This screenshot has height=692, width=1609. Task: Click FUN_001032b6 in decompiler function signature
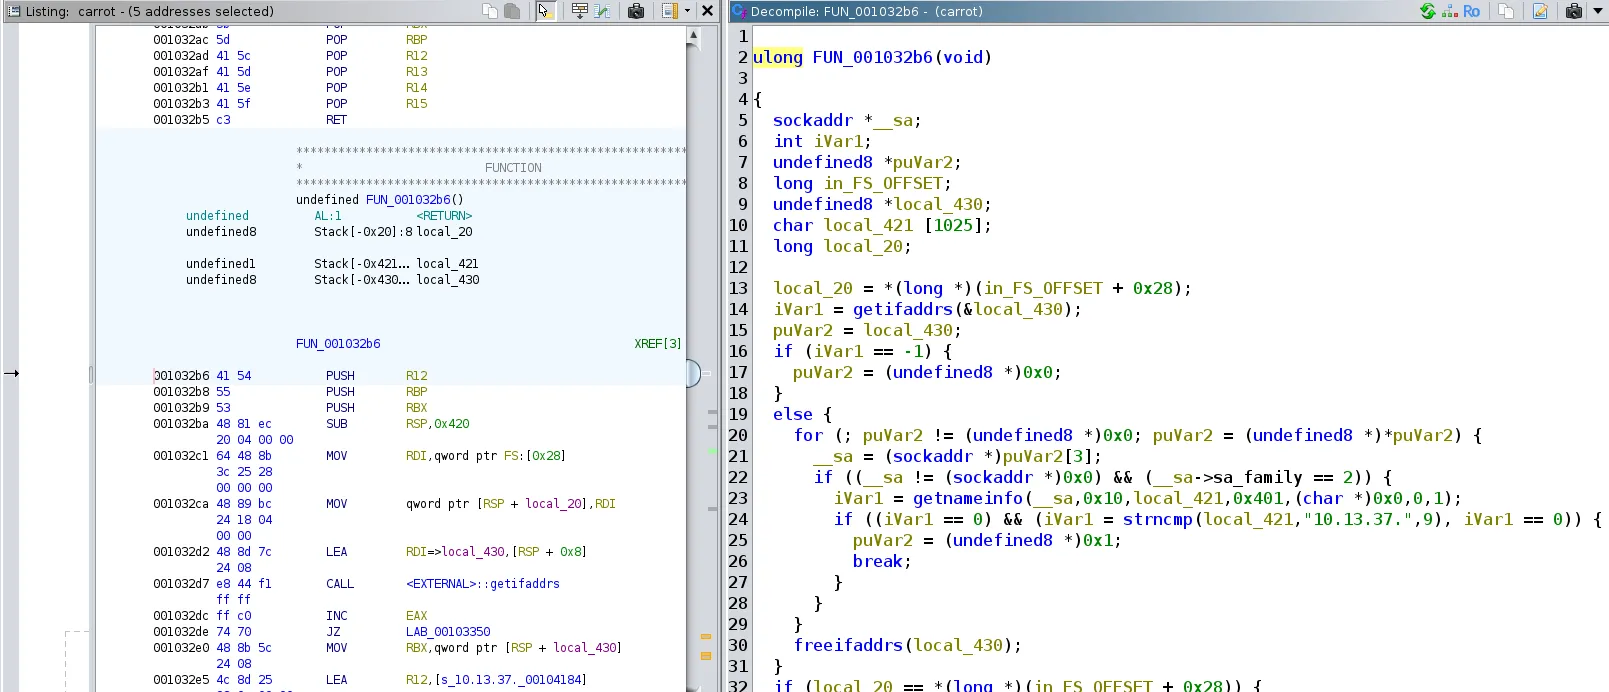872,57
